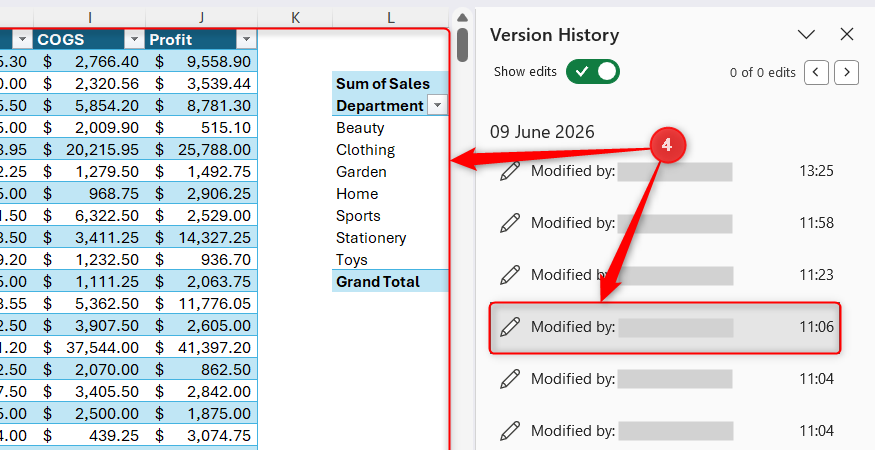Image resolution: width=875 pixels, height=450 pixels.
Task: Select the Clothing pivot row
Action: coord(390,150)
